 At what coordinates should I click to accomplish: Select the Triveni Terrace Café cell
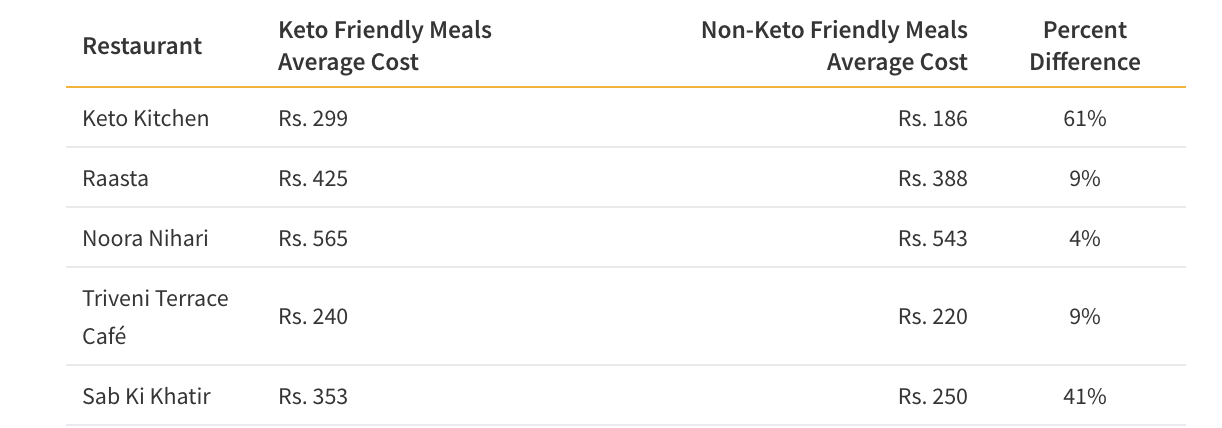click(155, 317)
